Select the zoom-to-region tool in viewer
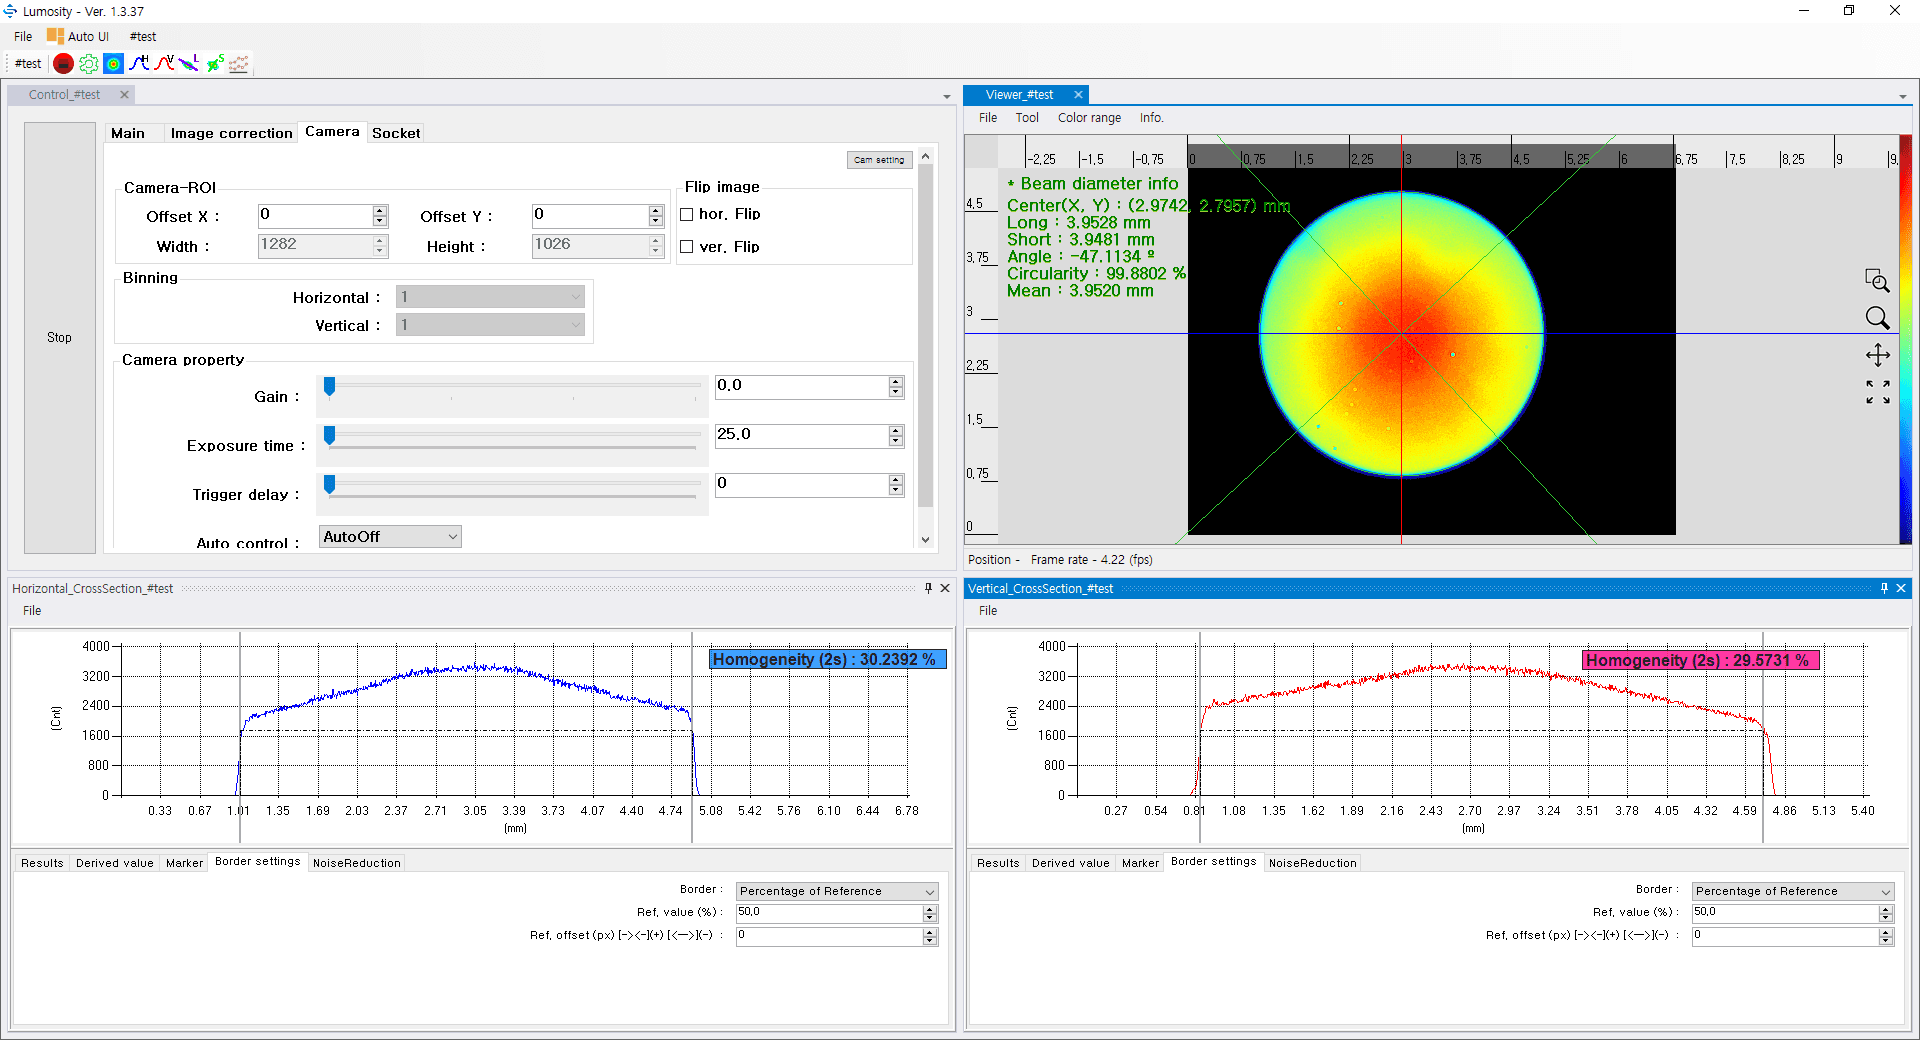Viewport: 1920px width, 1040px height. pos(1877,280)
